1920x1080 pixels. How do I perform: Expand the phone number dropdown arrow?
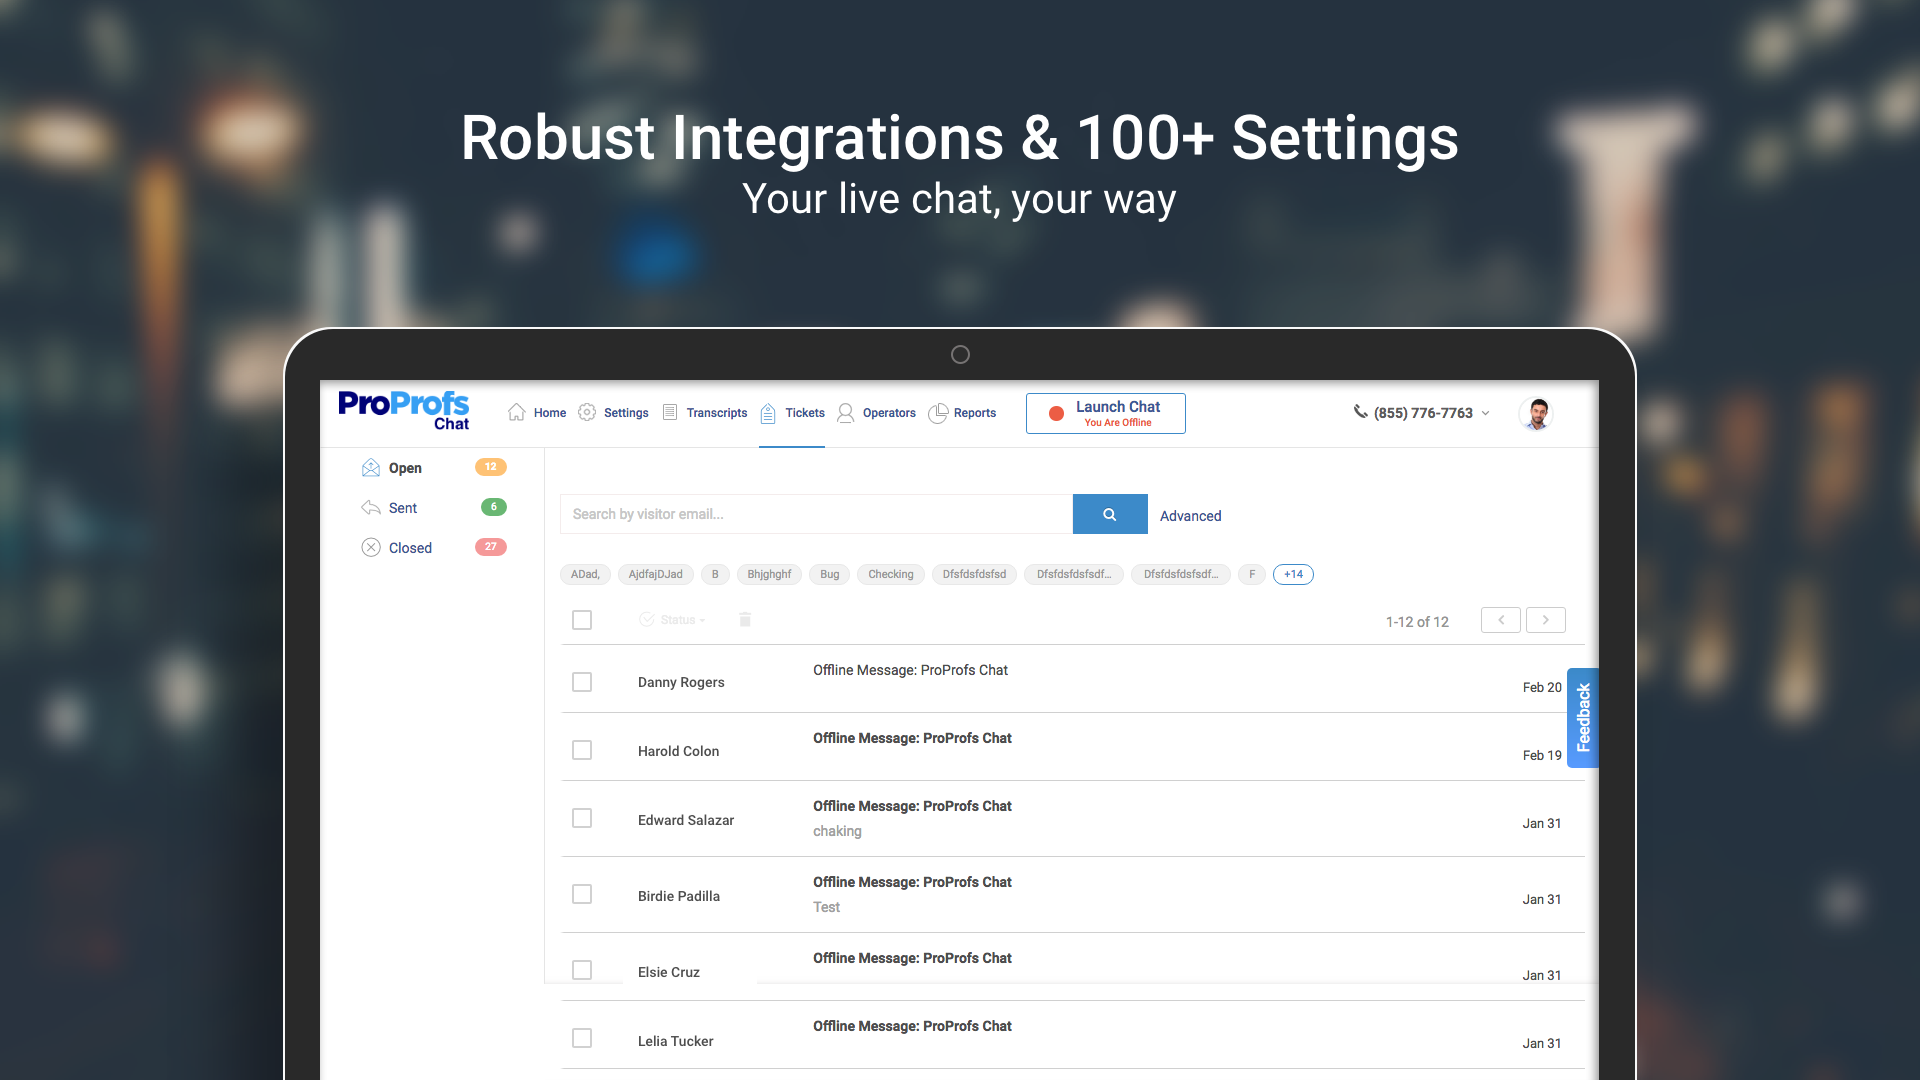1485,413
